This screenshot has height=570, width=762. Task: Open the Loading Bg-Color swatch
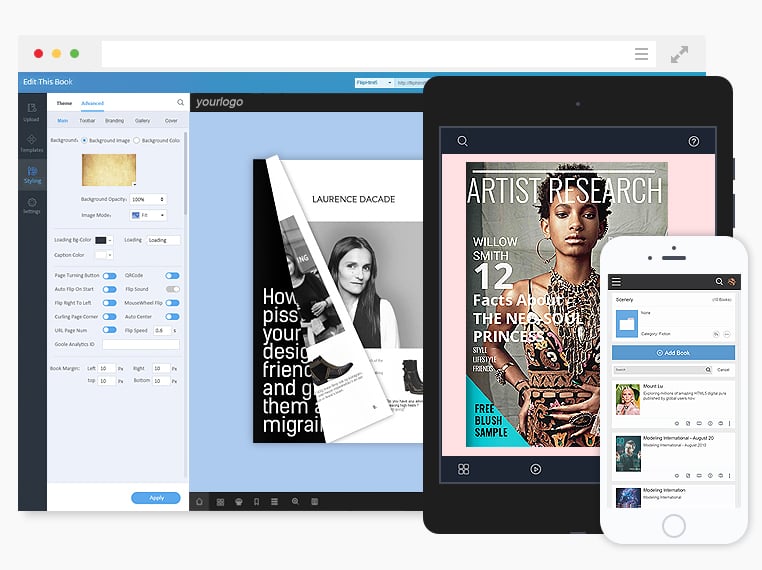[103, 240]
